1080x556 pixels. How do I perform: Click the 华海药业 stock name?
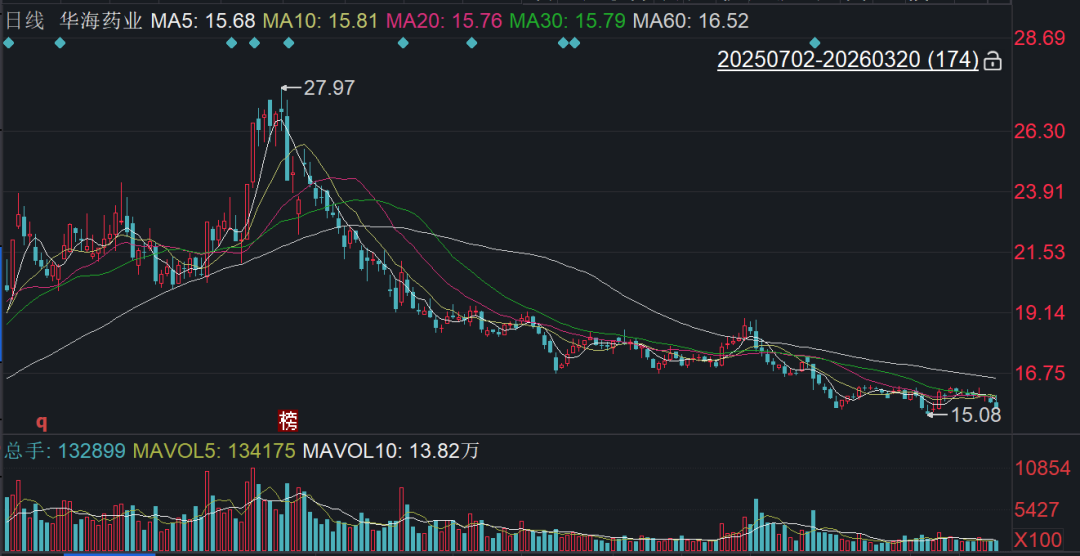click(x=101, y=21)
